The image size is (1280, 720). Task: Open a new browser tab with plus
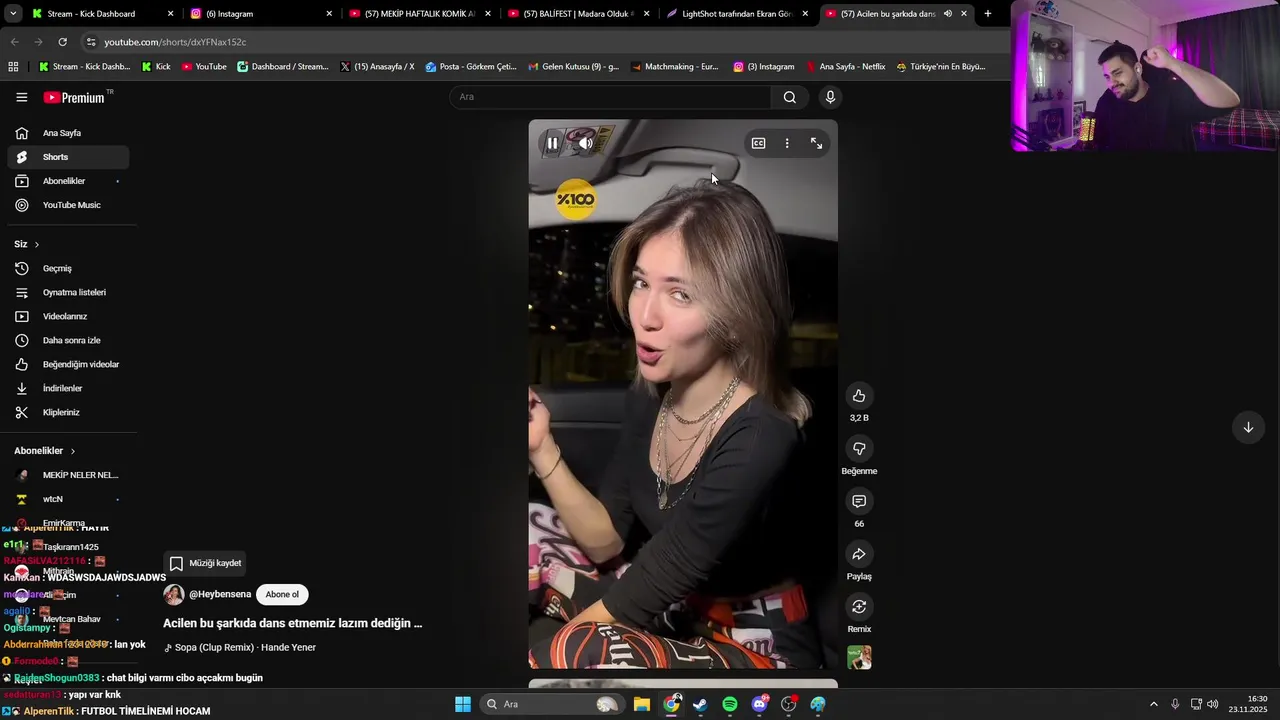(988, 14)
